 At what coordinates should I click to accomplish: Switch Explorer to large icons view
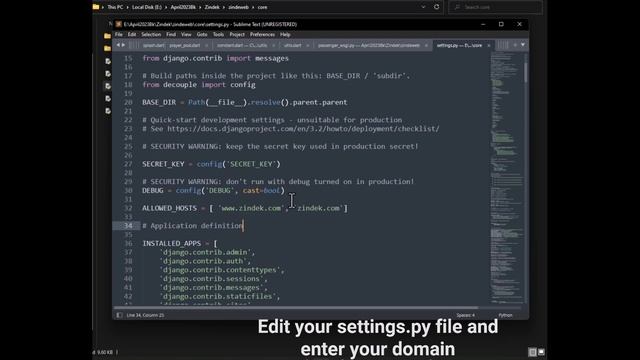pyautogui.click(x=541, y=352)
